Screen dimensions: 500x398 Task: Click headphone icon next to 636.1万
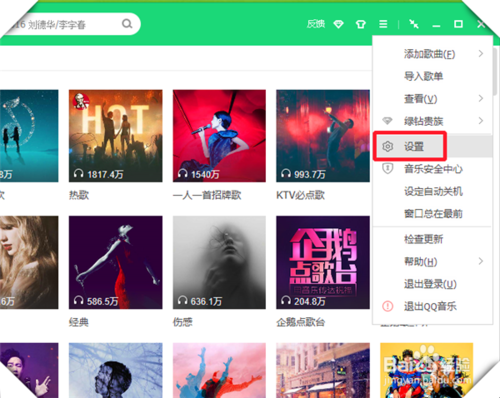point(182,300)
